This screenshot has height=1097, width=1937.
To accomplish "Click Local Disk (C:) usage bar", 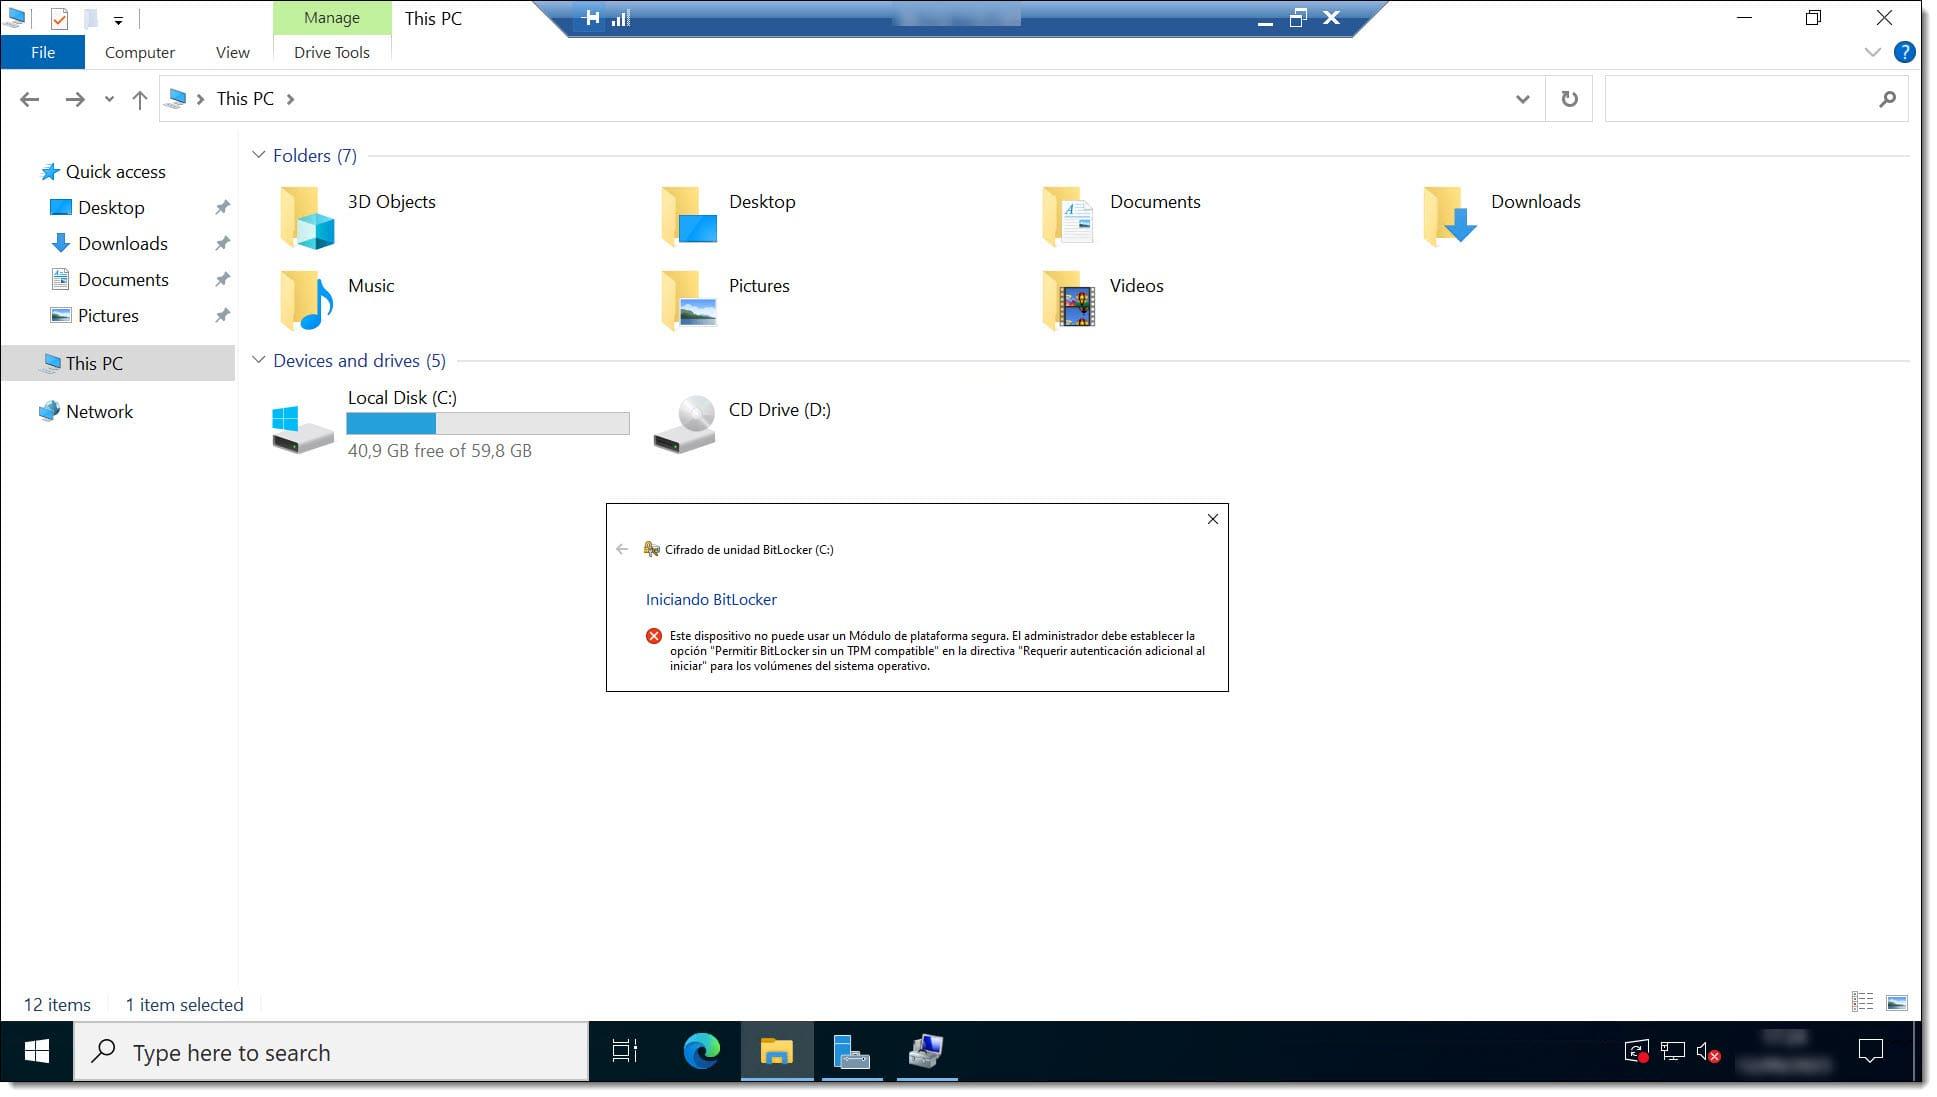I will click(x=488, y=424).
